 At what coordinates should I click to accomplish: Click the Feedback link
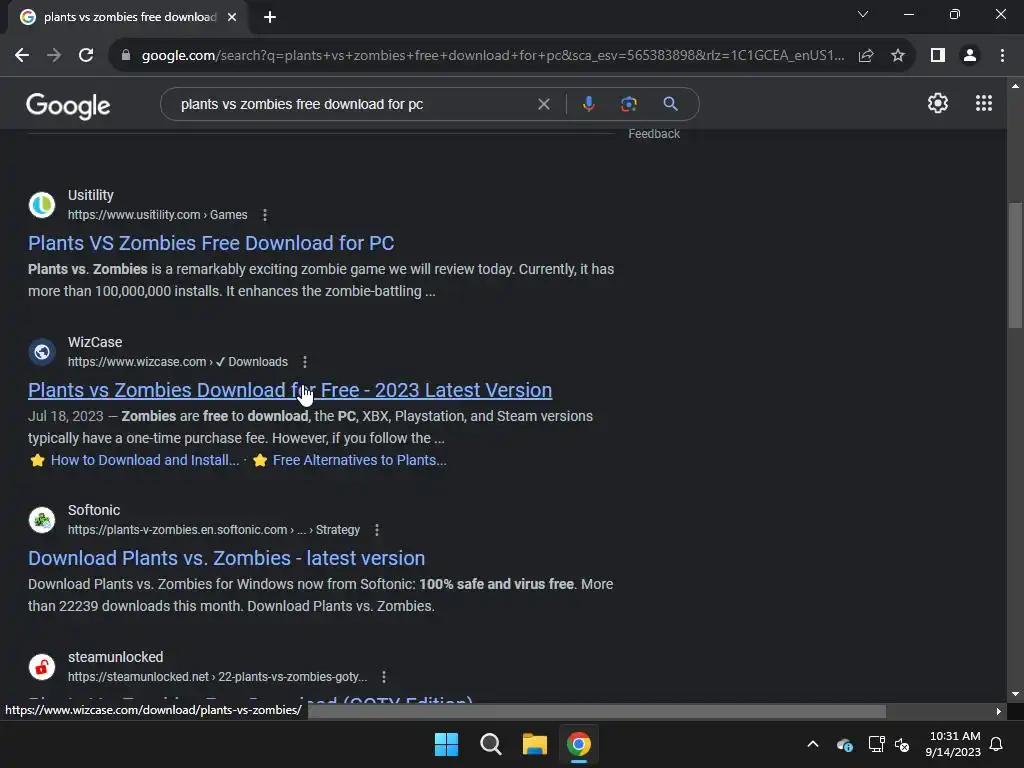(x=654, y=134)
